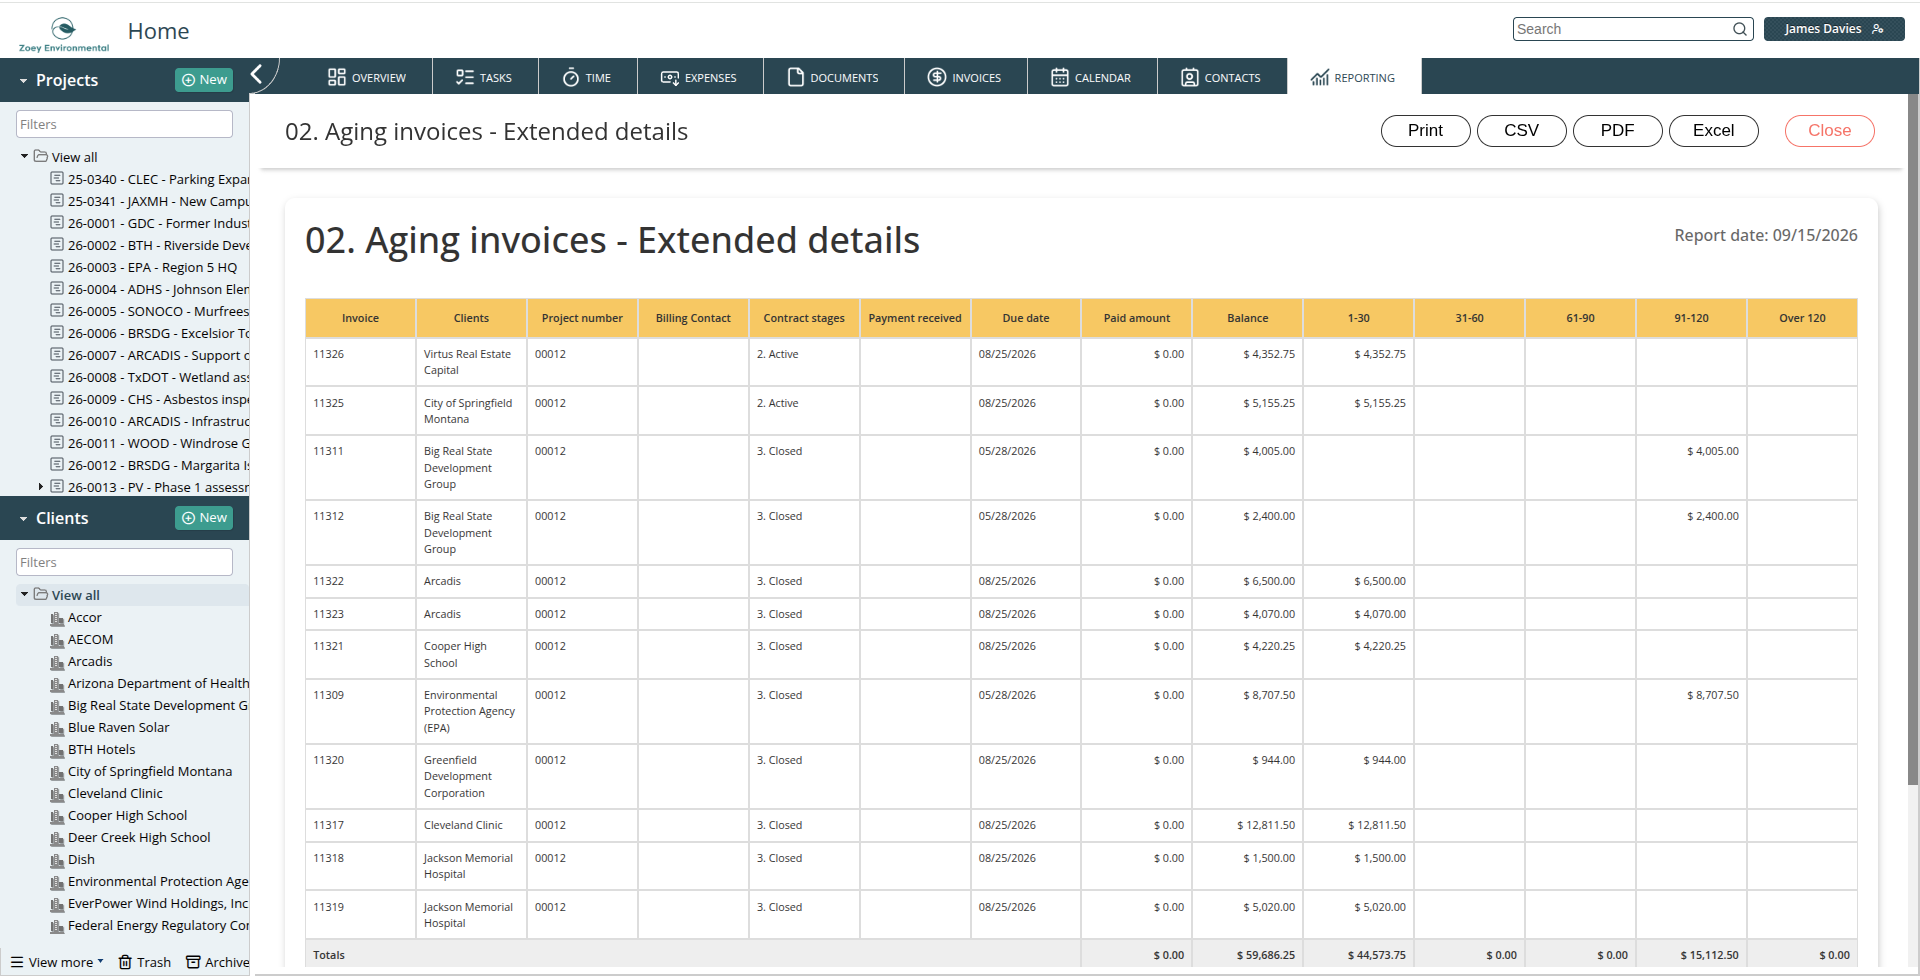Click the search magnifier icon

point(1740,29)
